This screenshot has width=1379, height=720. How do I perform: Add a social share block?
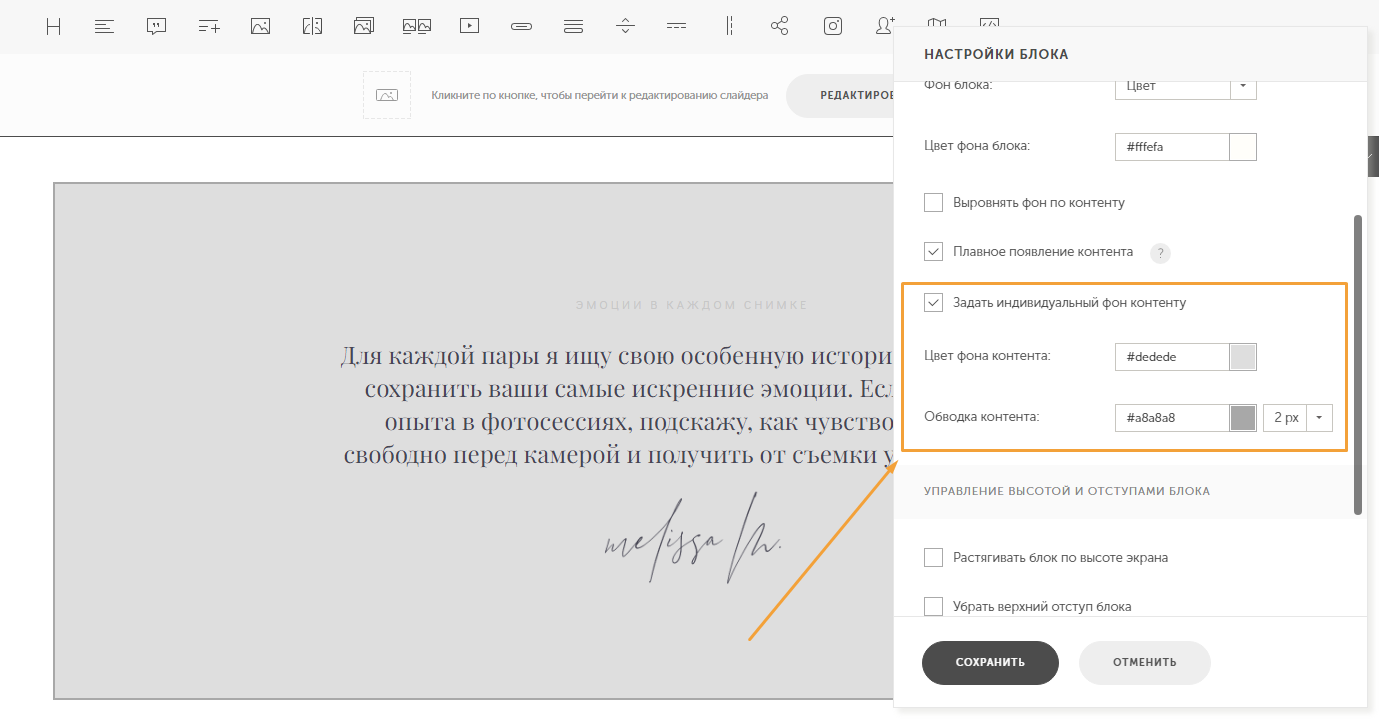(x=780, y=27)
